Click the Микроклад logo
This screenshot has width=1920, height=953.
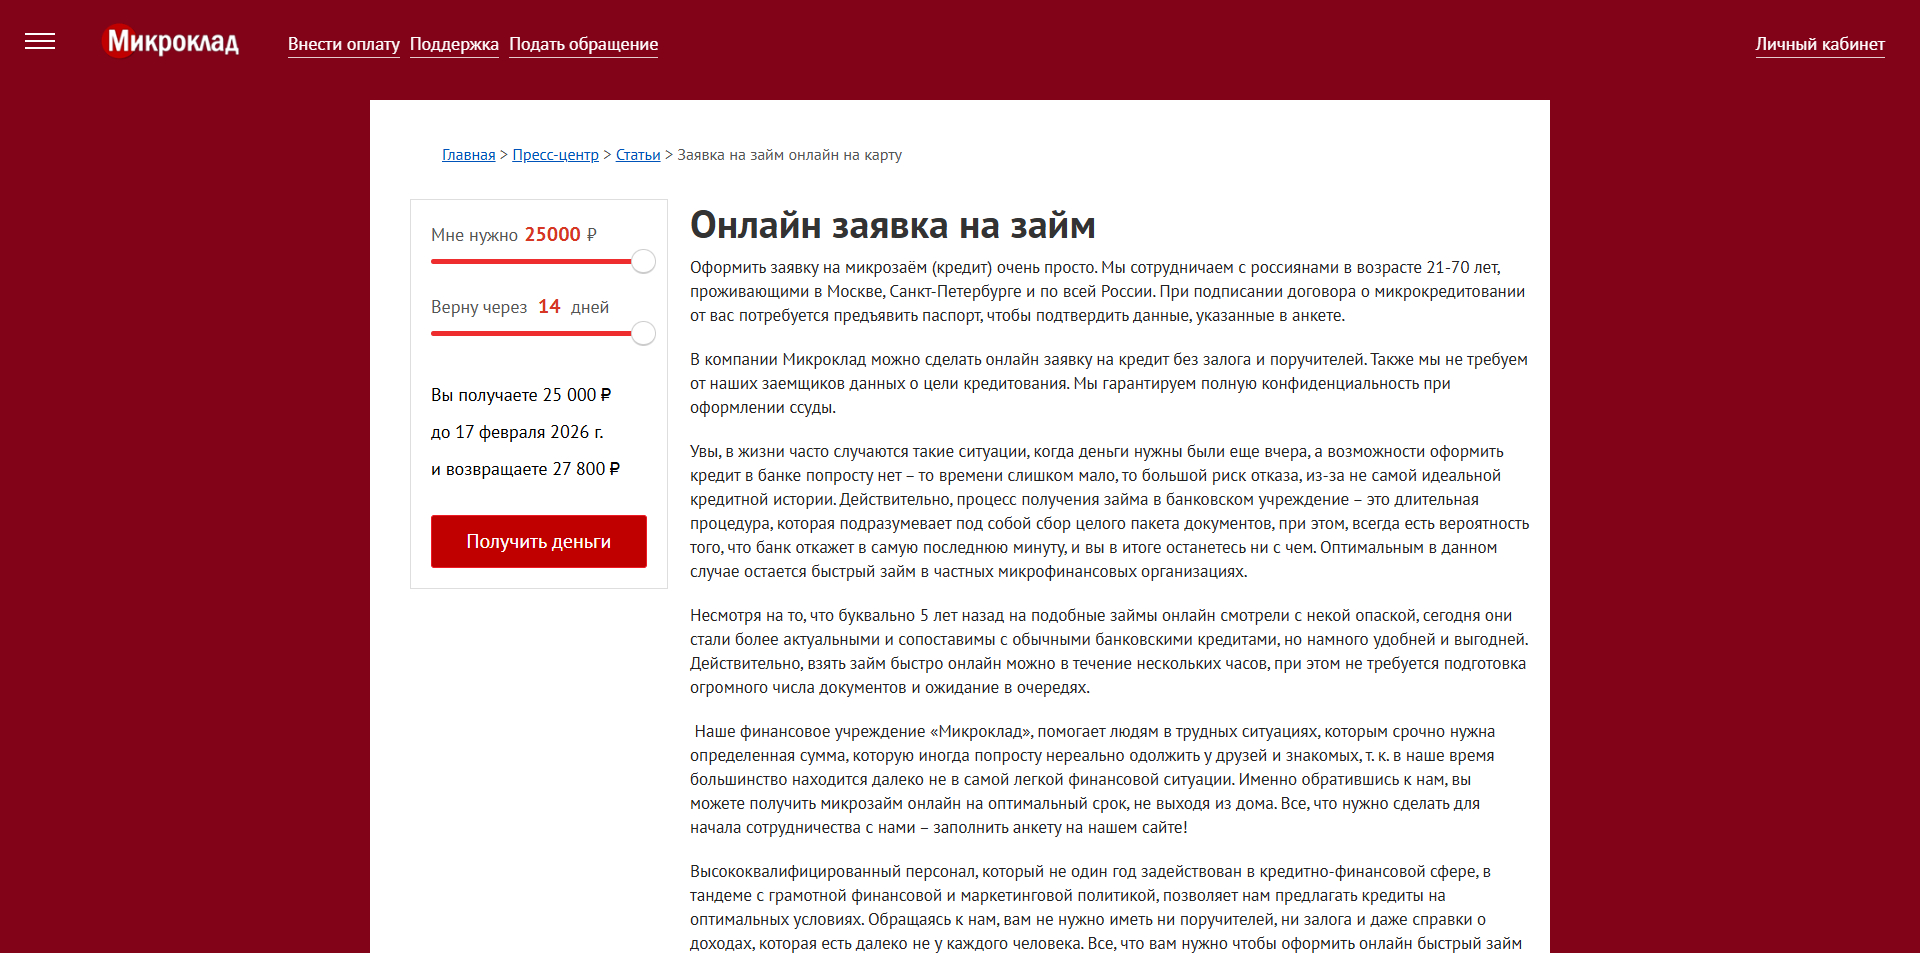pyautogui.click(x=170, y=41)
